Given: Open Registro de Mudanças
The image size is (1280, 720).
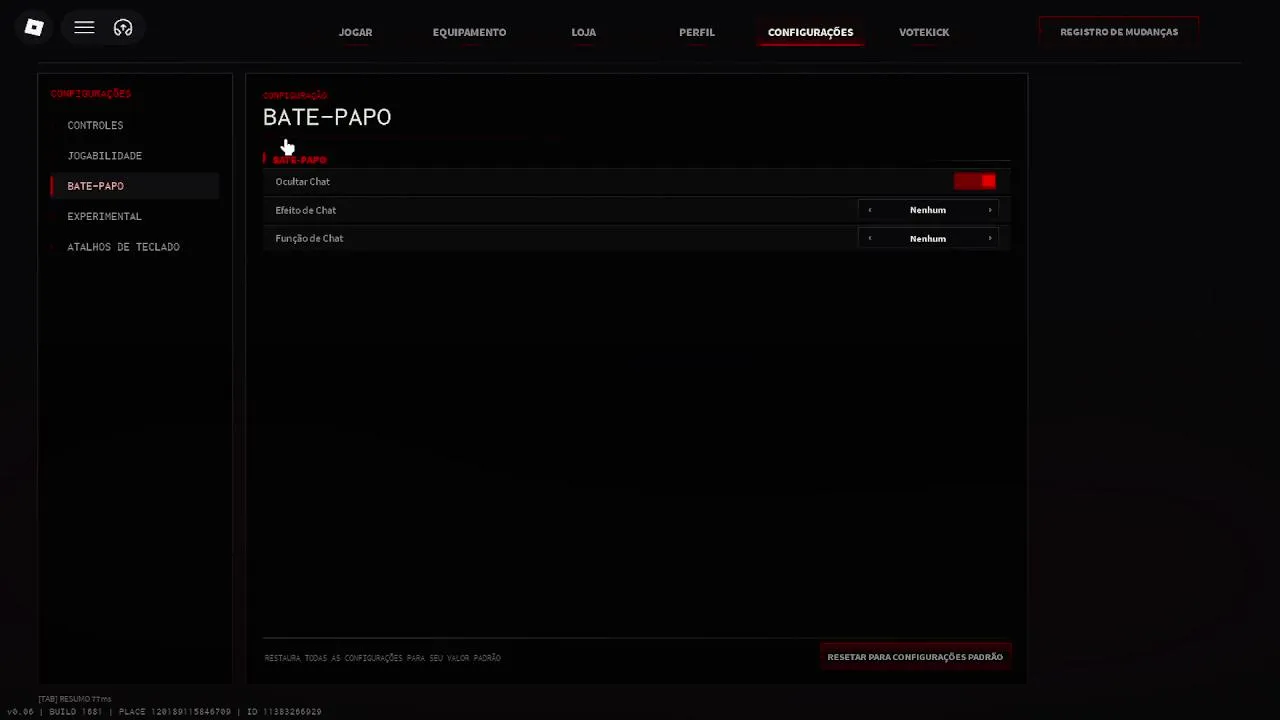Looking at the screenshot, I should tap(1119, 32).
